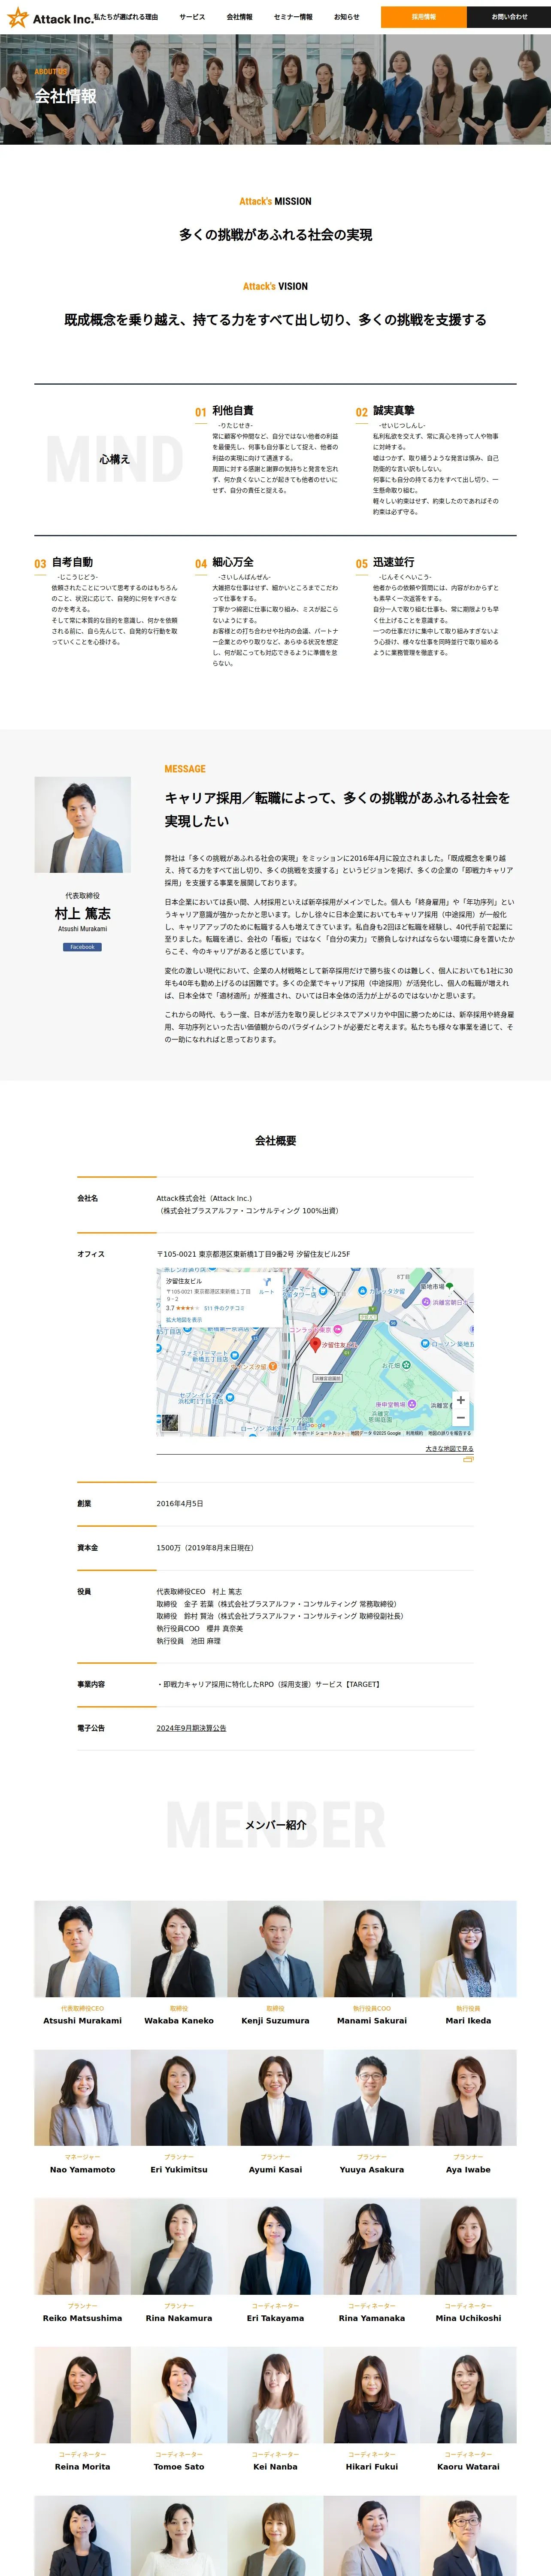
Task: Open お知らせ menu item
Action: coord(347,17)
